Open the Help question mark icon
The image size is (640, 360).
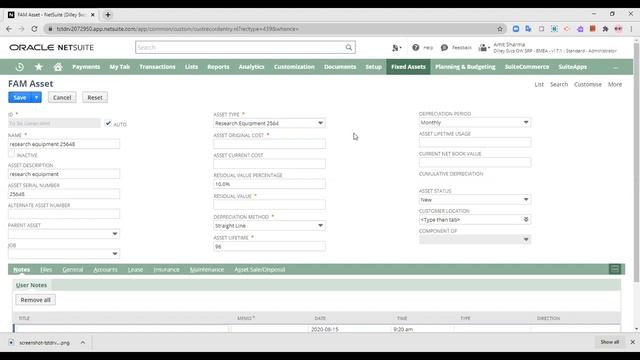(416, 47)
